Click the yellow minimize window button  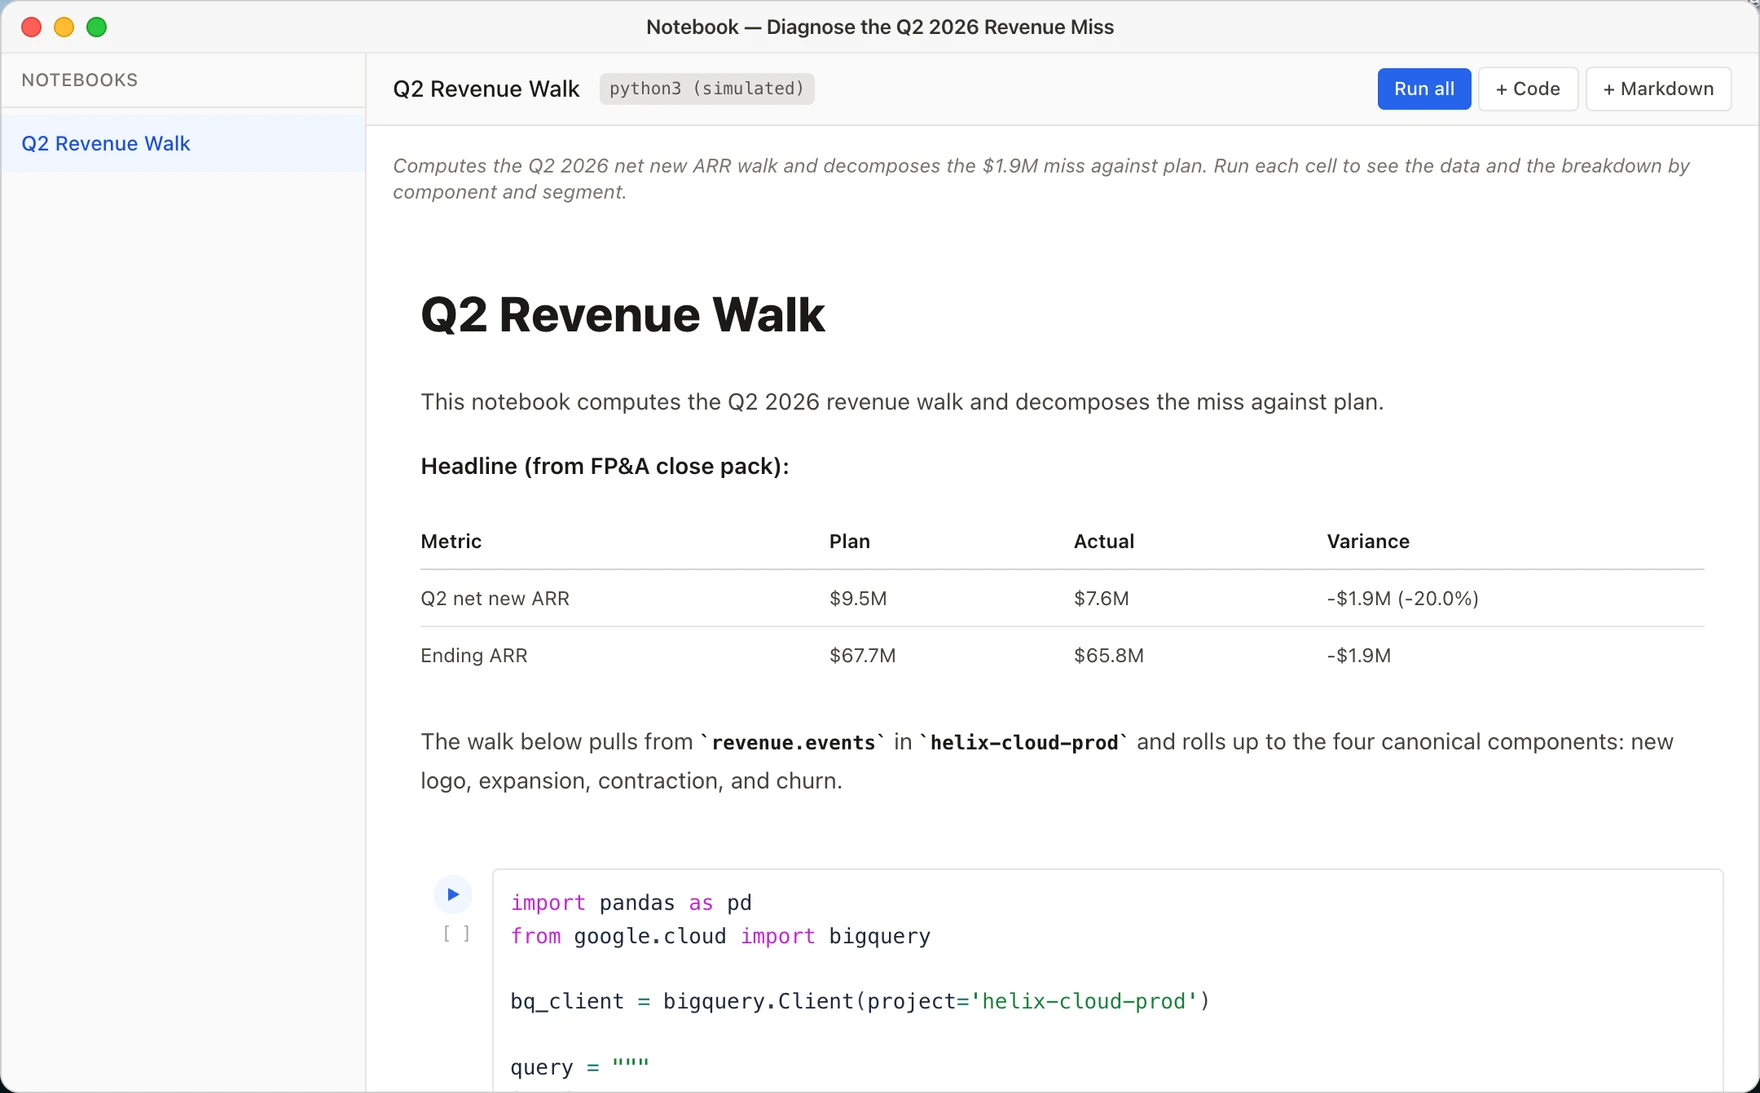coord(64,27)
